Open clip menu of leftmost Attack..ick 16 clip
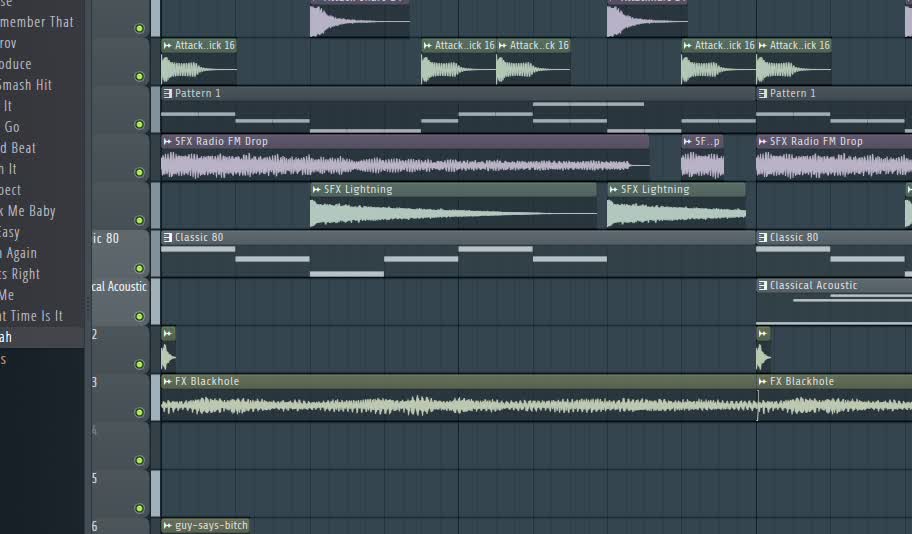 168,45
